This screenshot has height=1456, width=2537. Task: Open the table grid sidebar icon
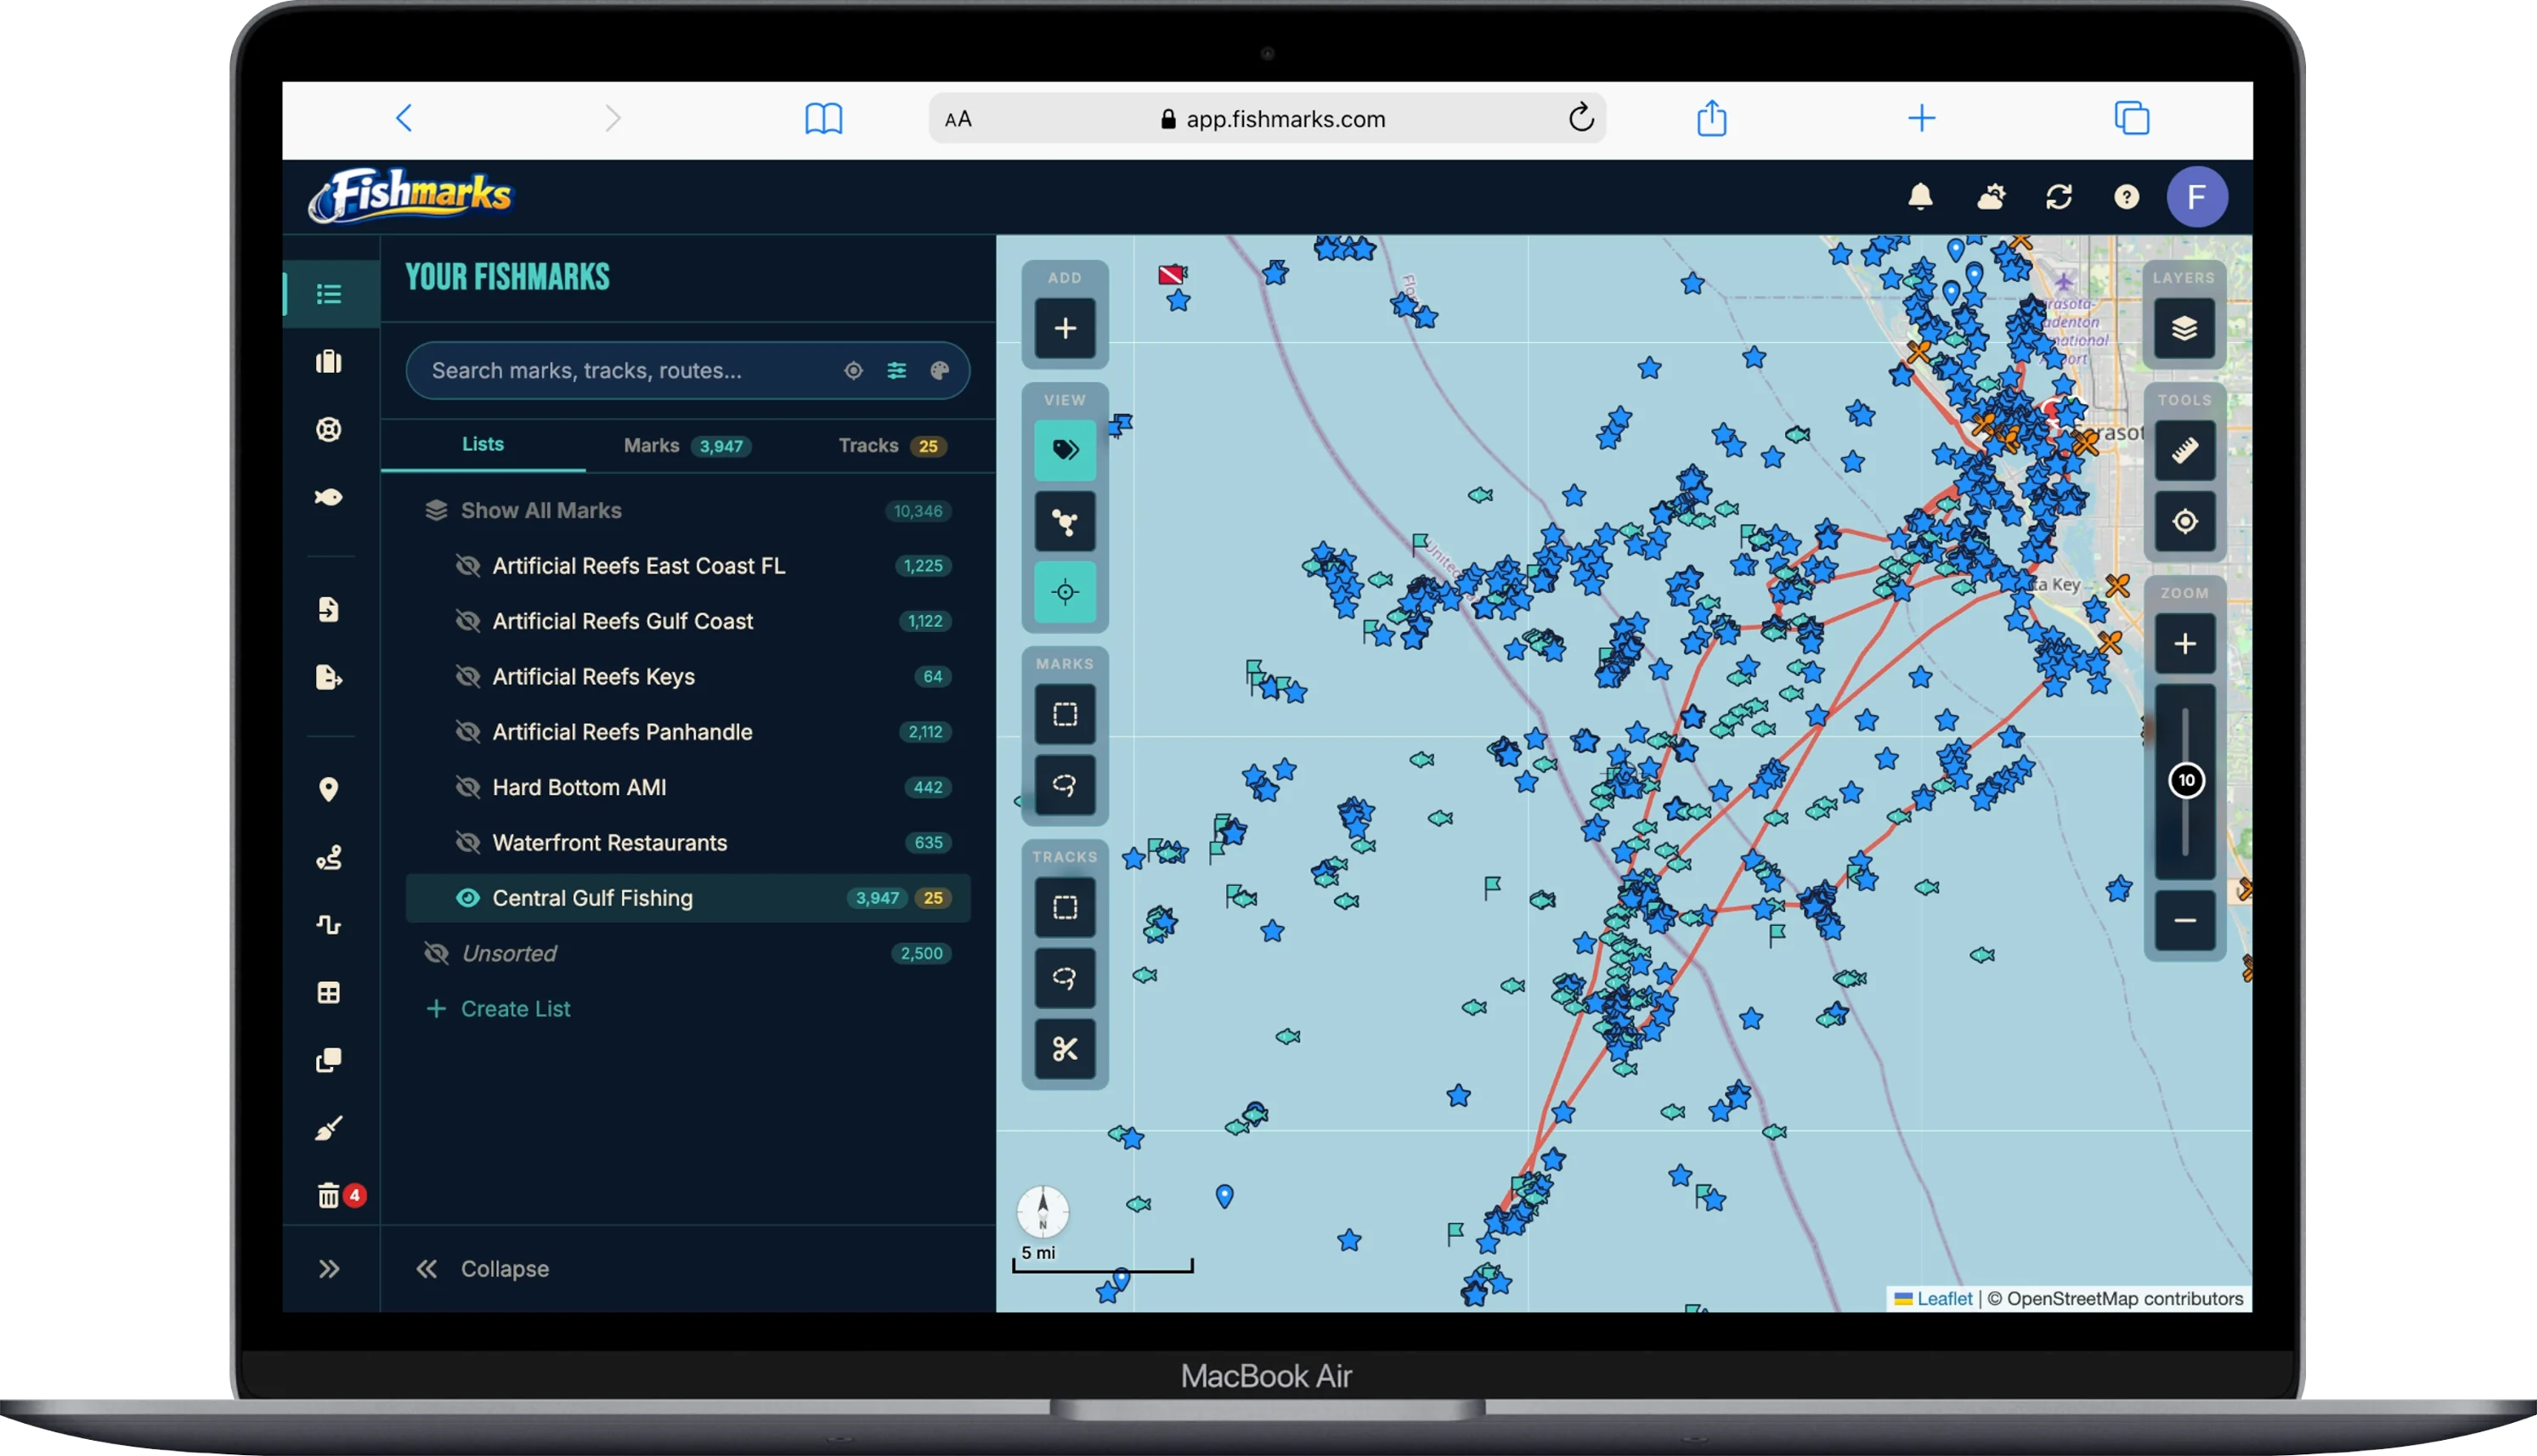329,993
